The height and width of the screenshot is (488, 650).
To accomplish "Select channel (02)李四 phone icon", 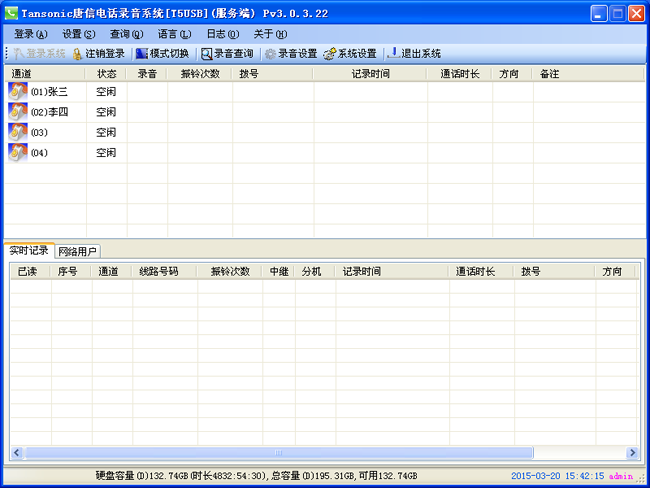I will coord(18,112).
